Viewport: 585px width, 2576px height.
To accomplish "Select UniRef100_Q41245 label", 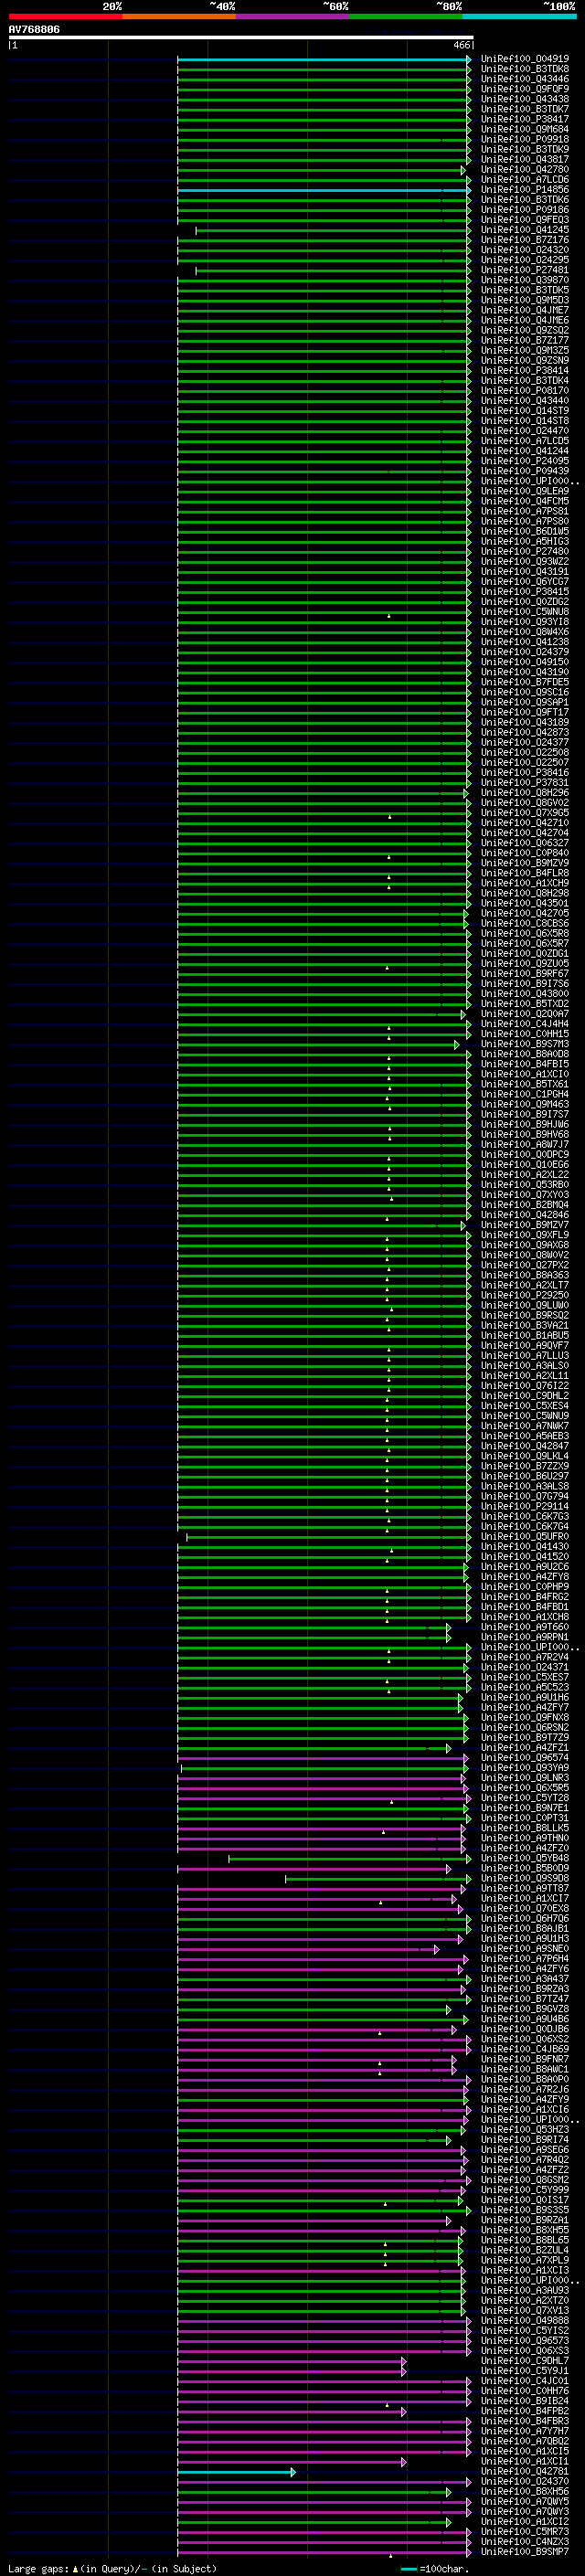I will pos(525,230).
